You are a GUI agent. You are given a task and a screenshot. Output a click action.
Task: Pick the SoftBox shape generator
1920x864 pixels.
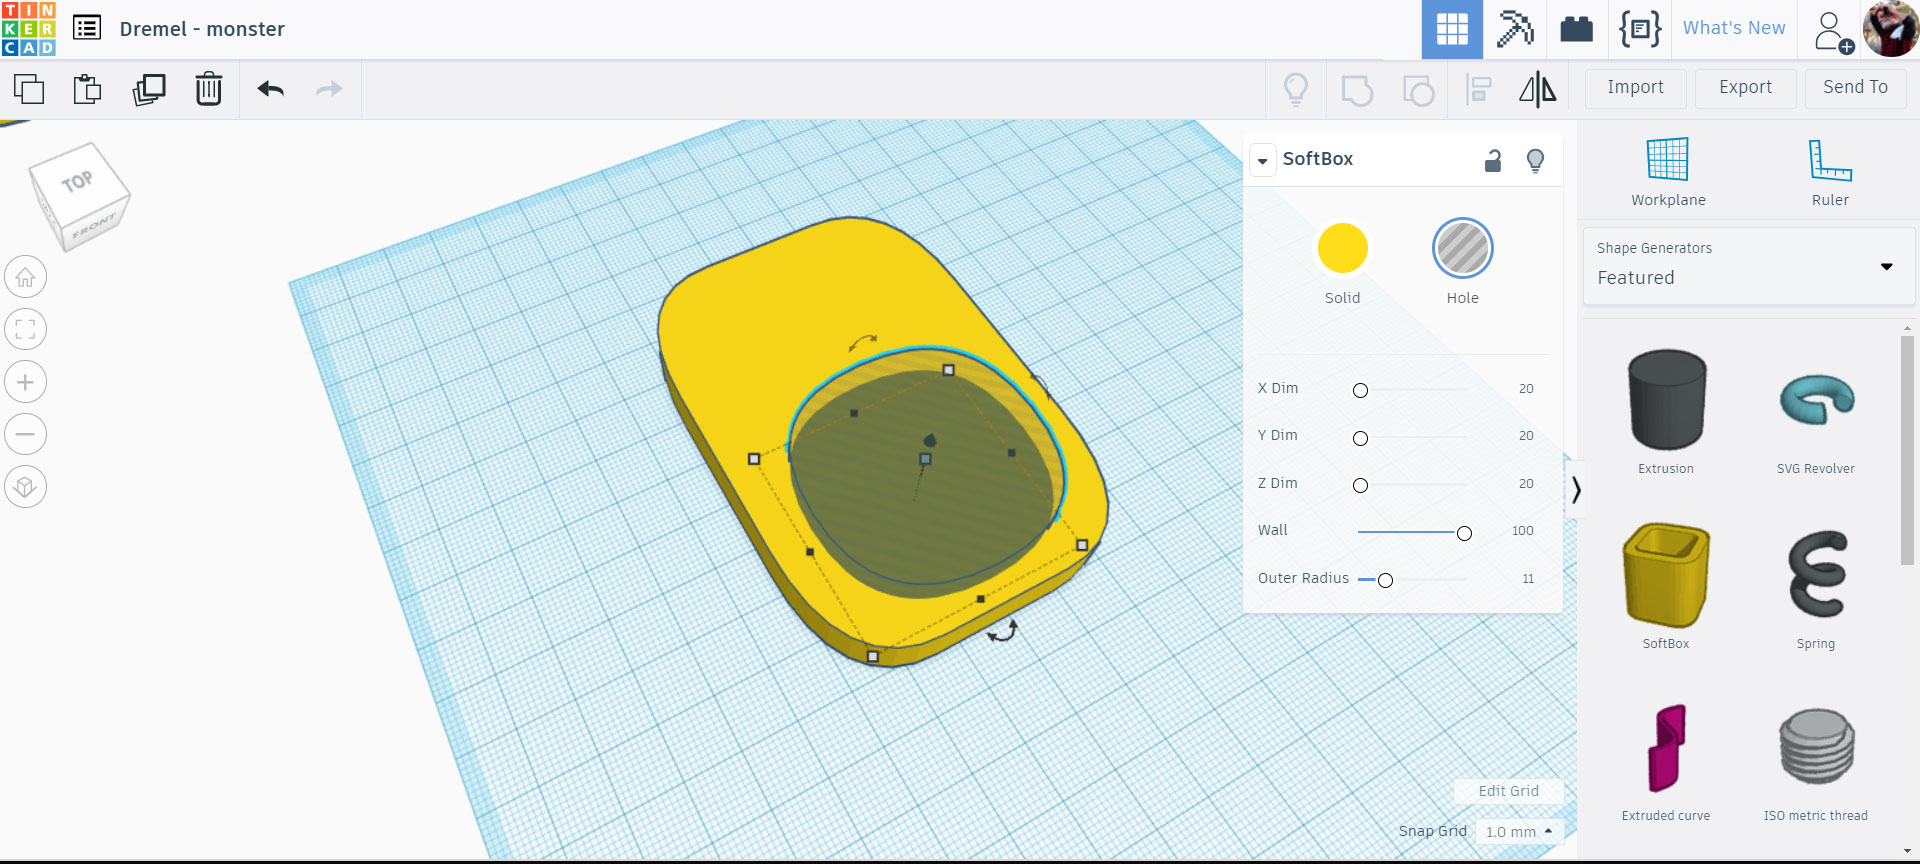click(1666, 586)
